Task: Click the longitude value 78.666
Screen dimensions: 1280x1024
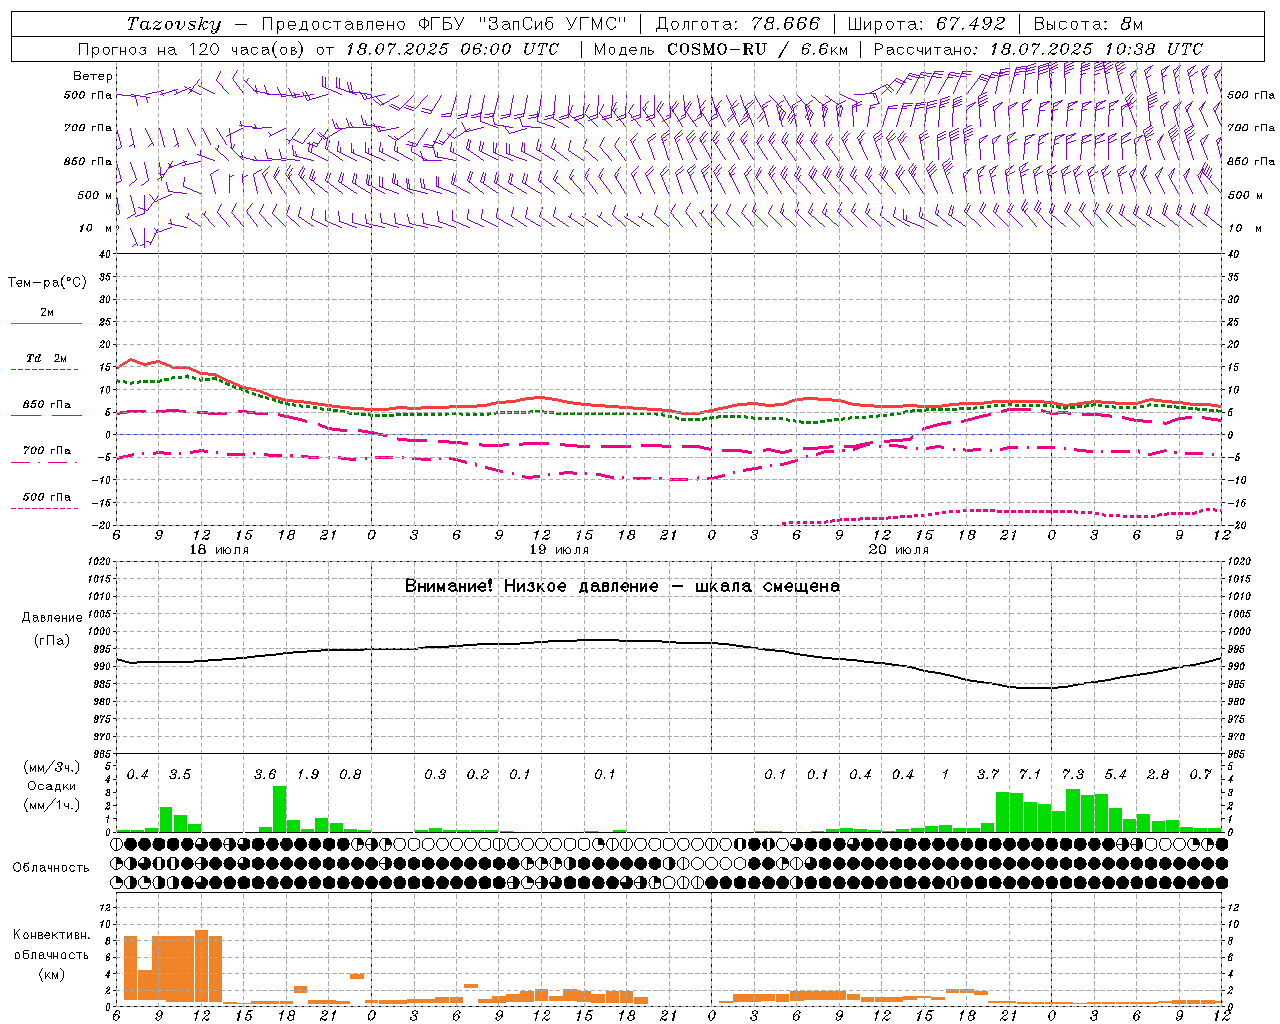Action: (x=786, y=24)
